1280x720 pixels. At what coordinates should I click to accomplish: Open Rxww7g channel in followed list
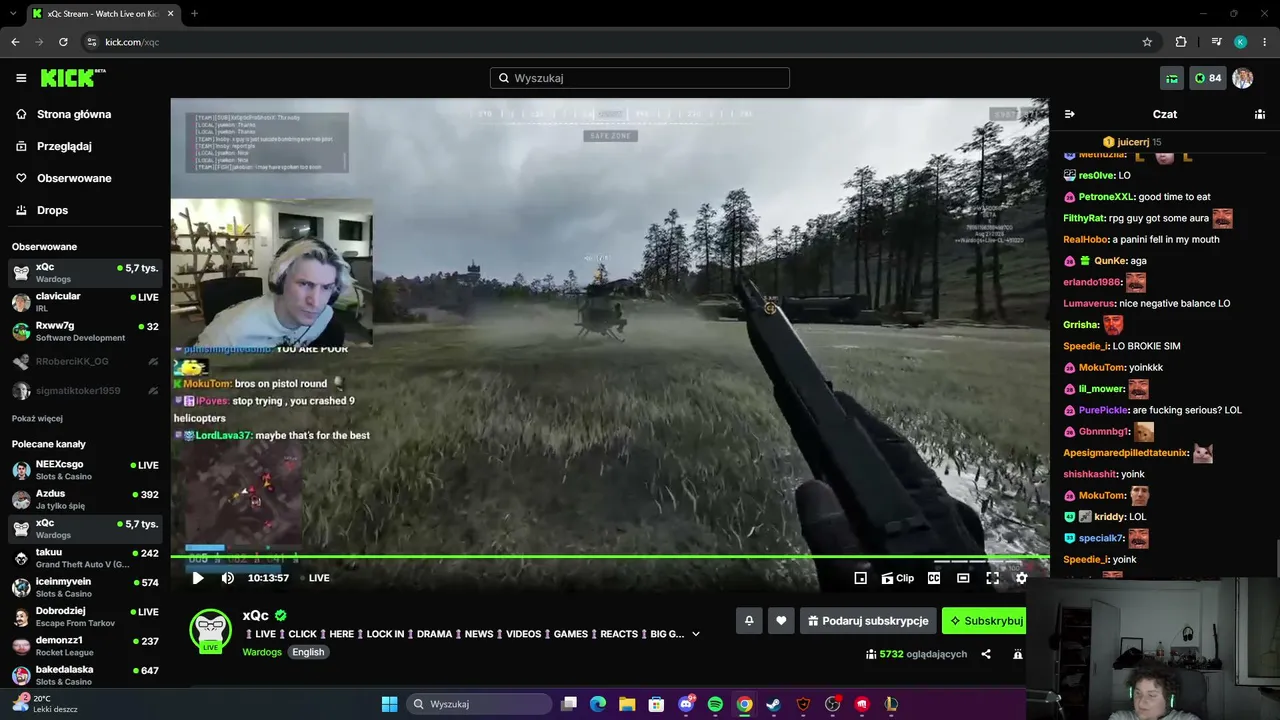(85, 331)
